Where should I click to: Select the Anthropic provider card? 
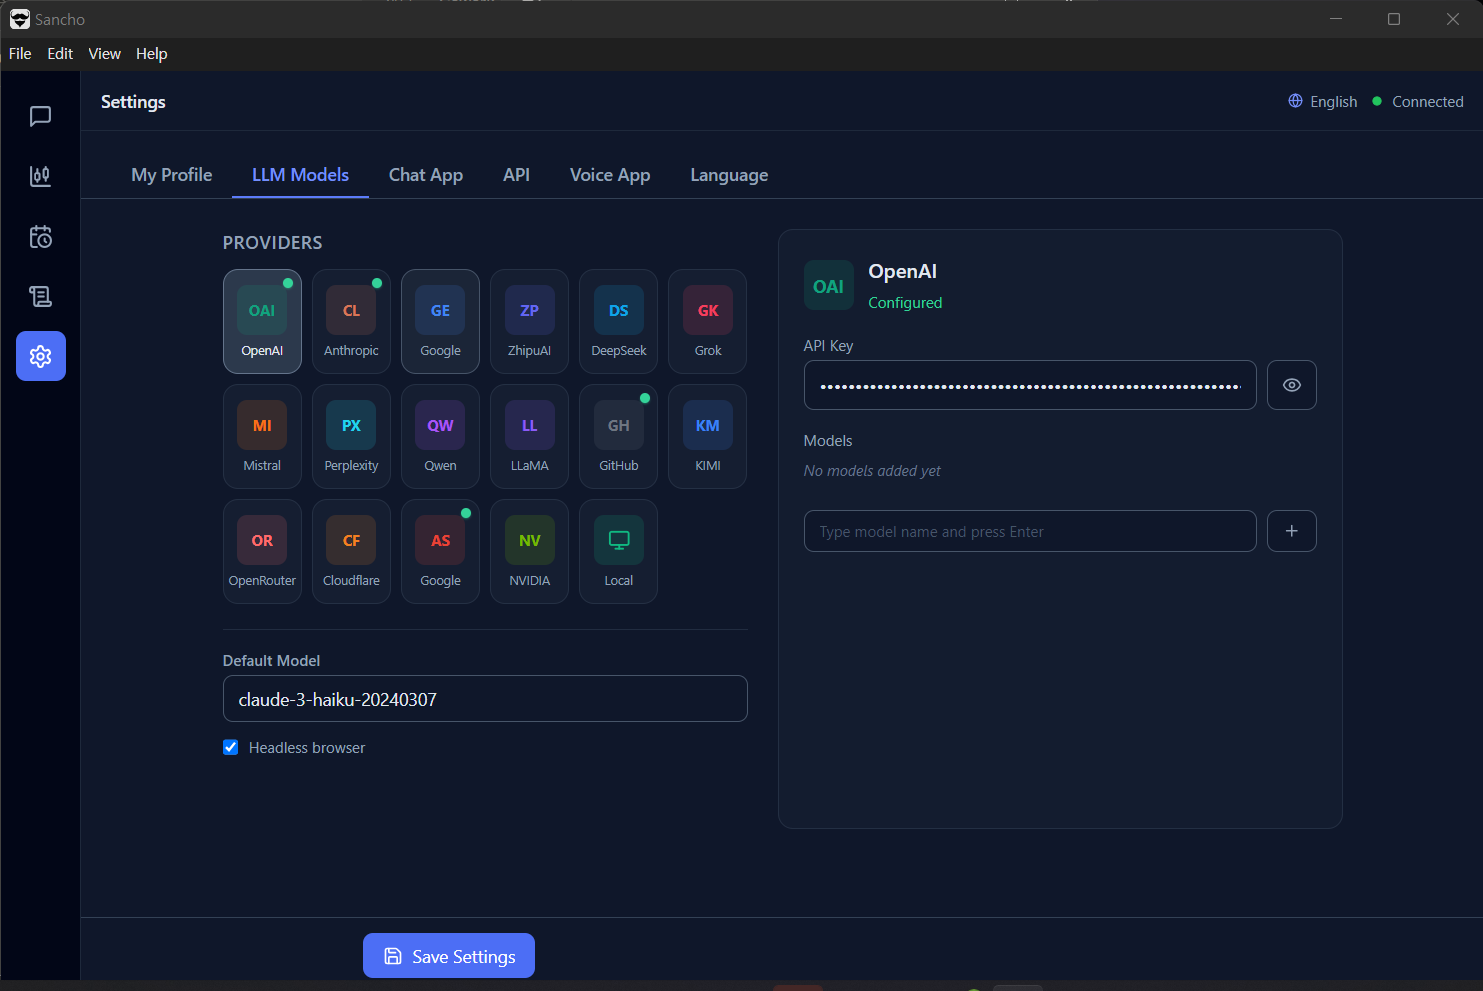351,321
